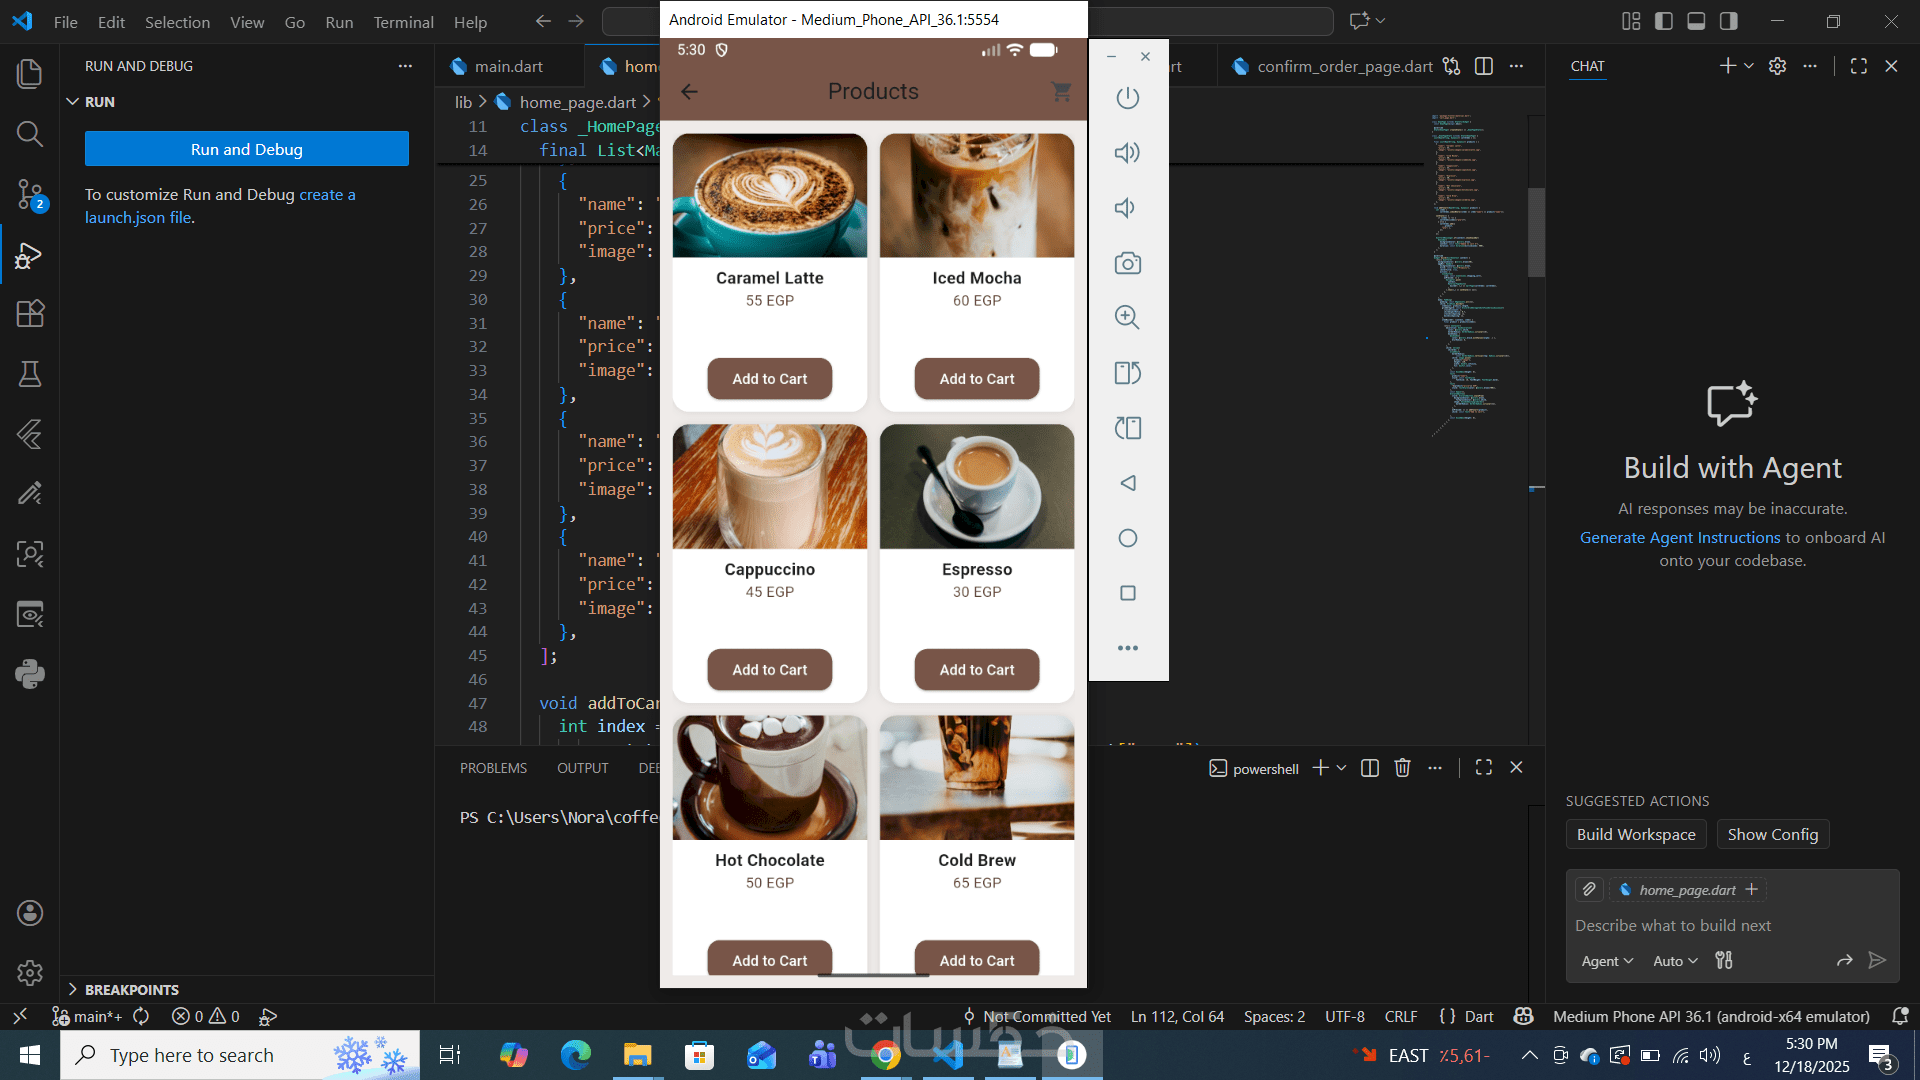Toggle secondary side bar layout icon

point(1728,21)
